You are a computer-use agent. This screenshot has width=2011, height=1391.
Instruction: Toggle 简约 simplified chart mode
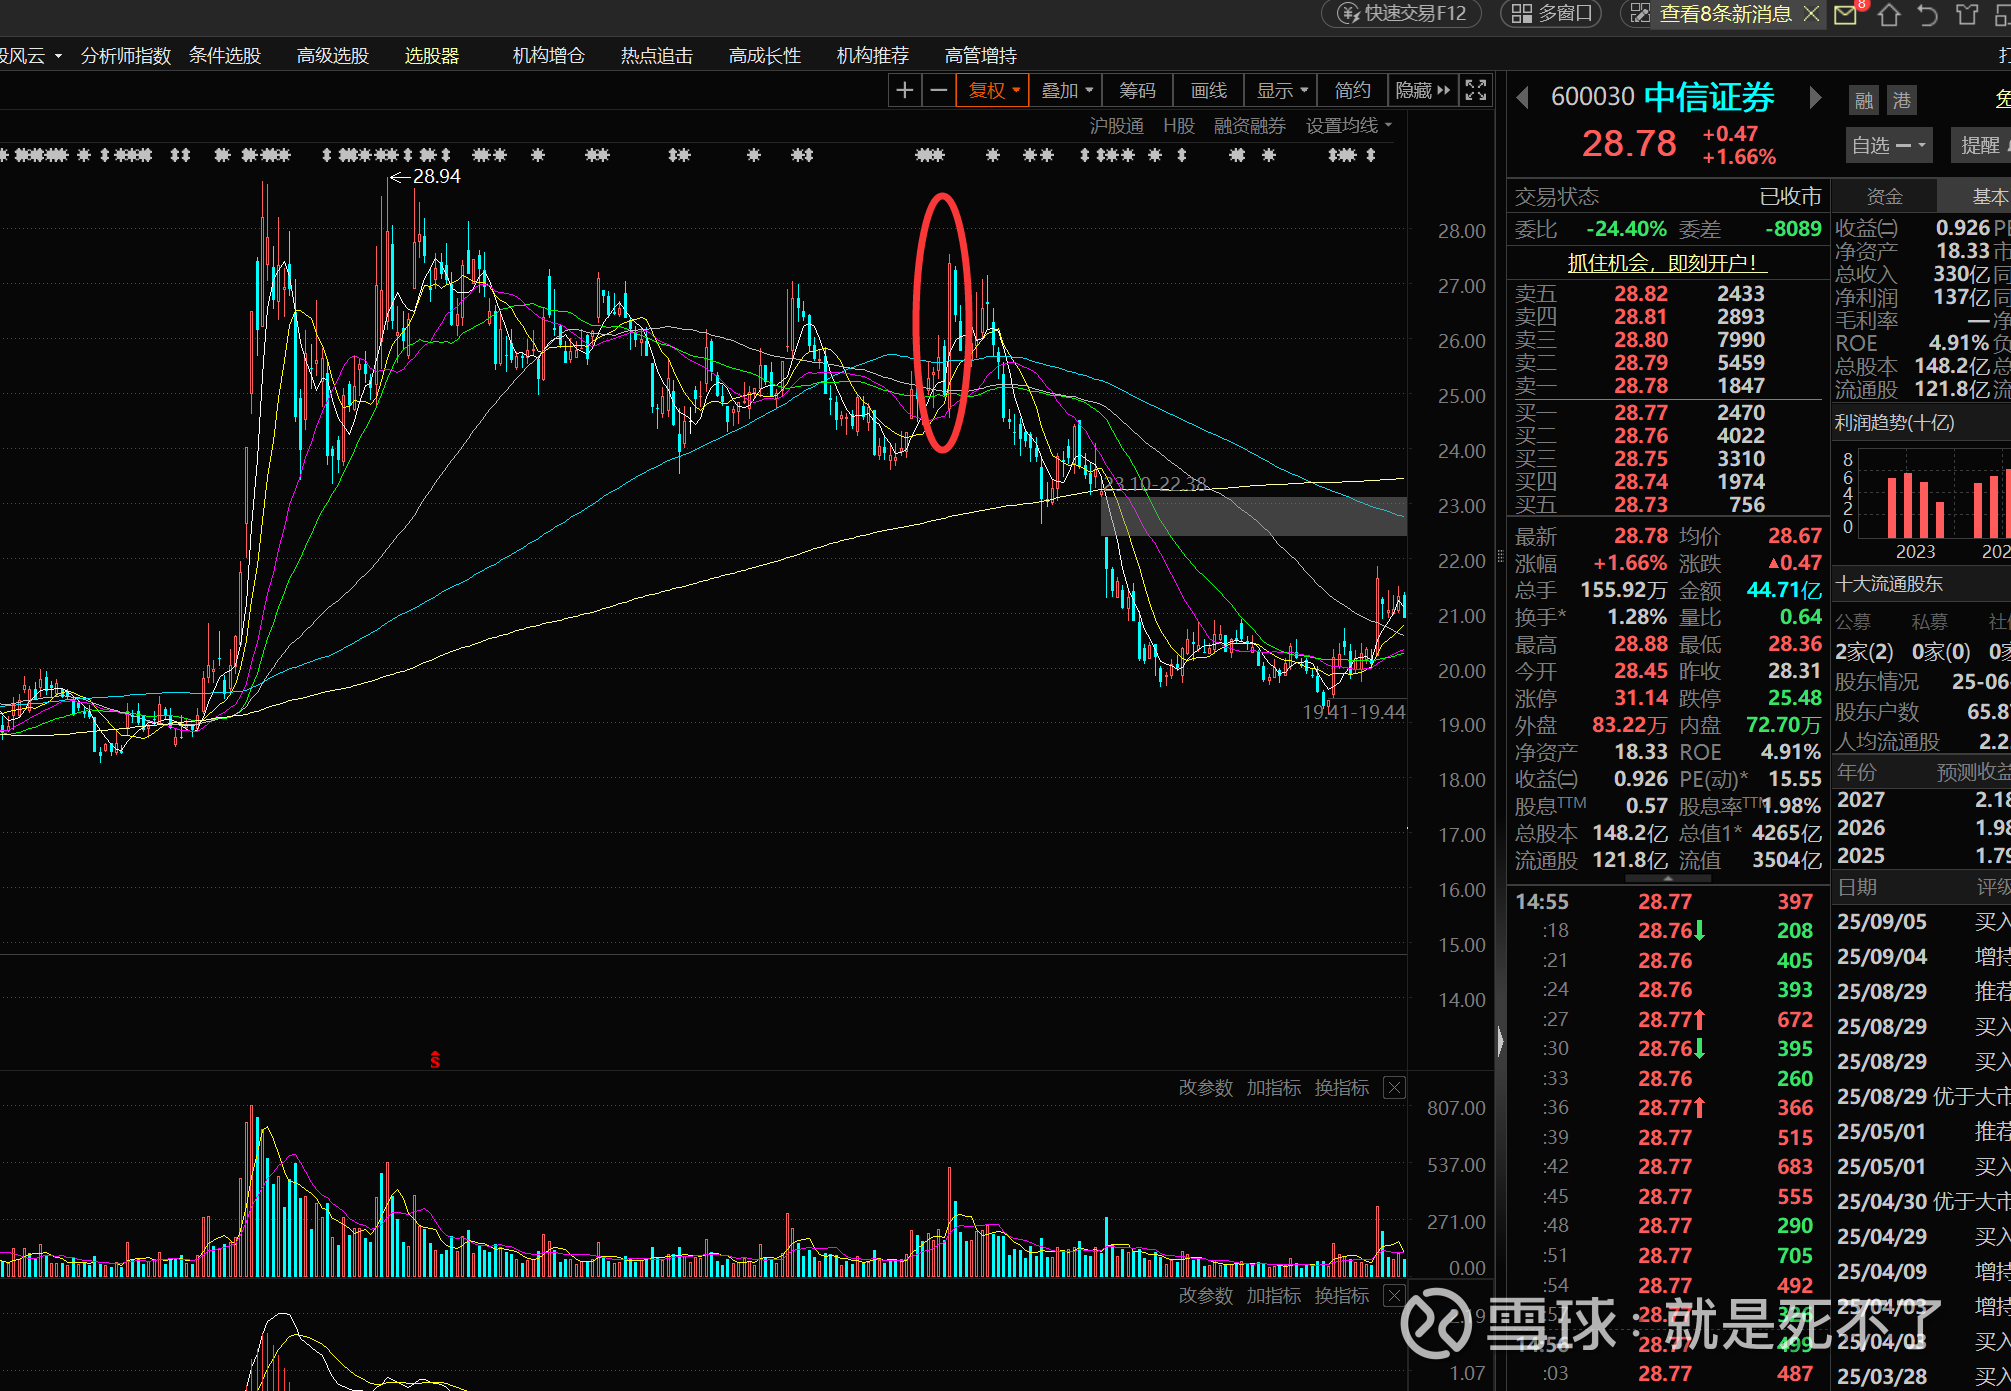coord(1352,91)
